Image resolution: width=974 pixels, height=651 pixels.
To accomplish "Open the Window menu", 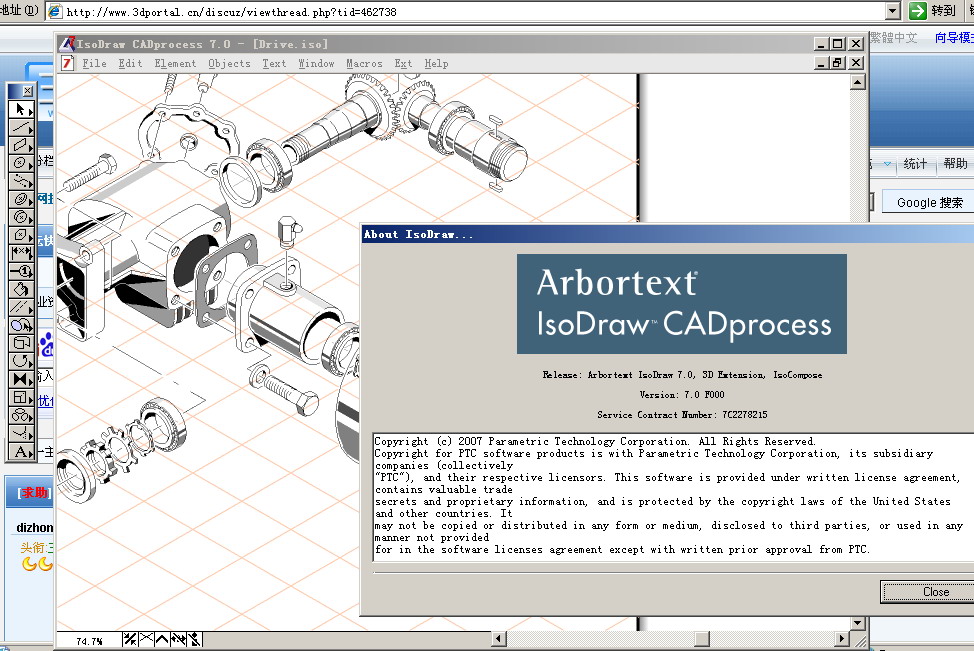I will click(316, 63).
